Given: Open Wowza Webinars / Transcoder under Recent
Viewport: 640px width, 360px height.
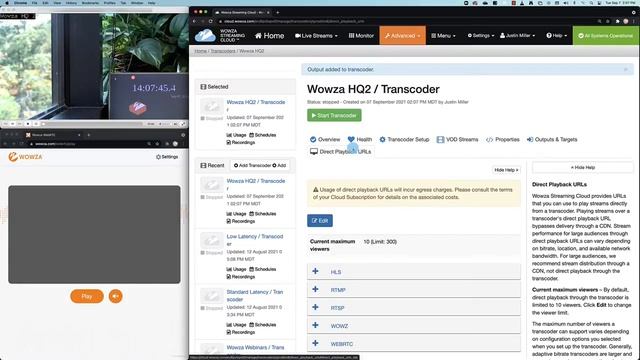Looking at the screenshot, I should [x=256, y=348].
